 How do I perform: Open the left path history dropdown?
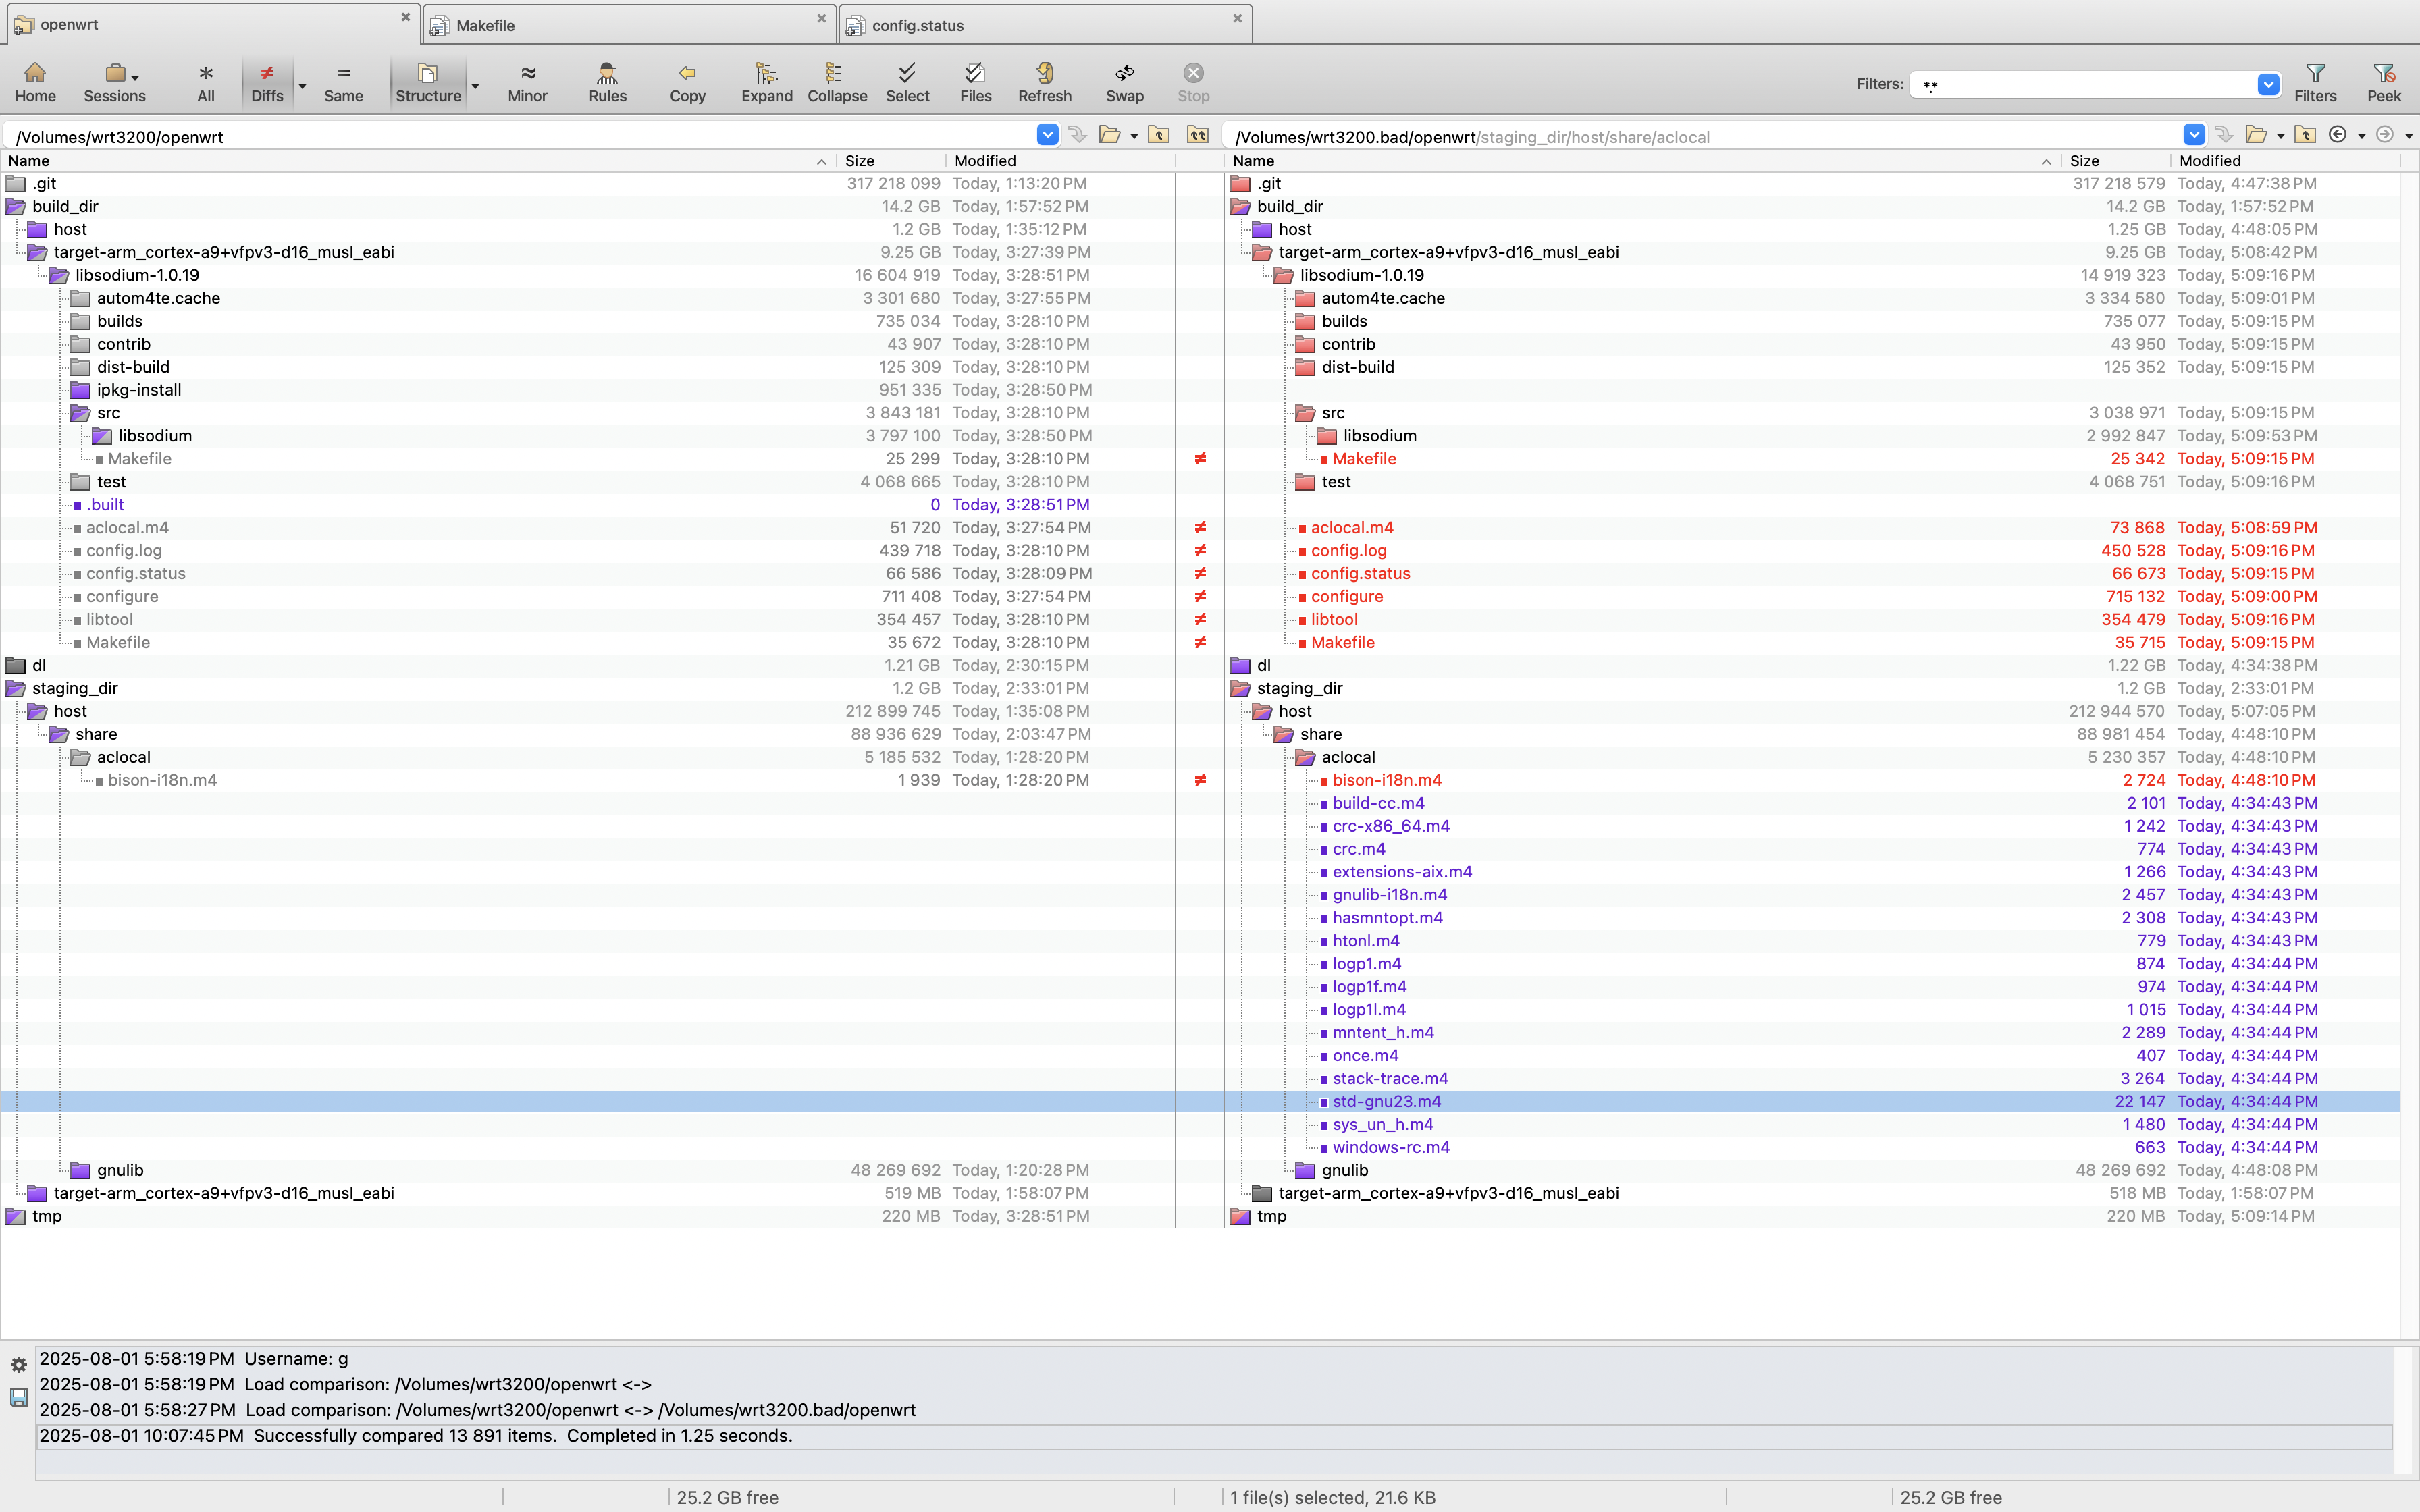[x=1047, y=135]
